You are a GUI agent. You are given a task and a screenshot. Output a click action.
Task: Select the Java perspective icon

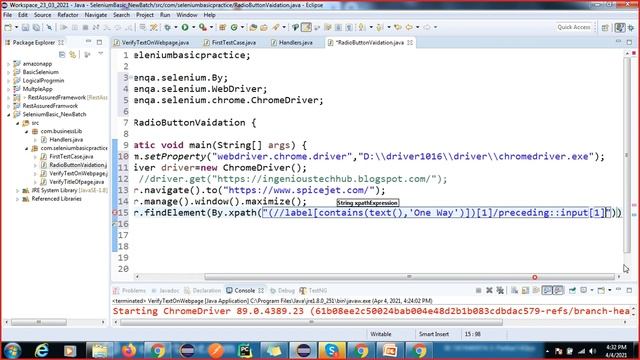coord(620,27)
